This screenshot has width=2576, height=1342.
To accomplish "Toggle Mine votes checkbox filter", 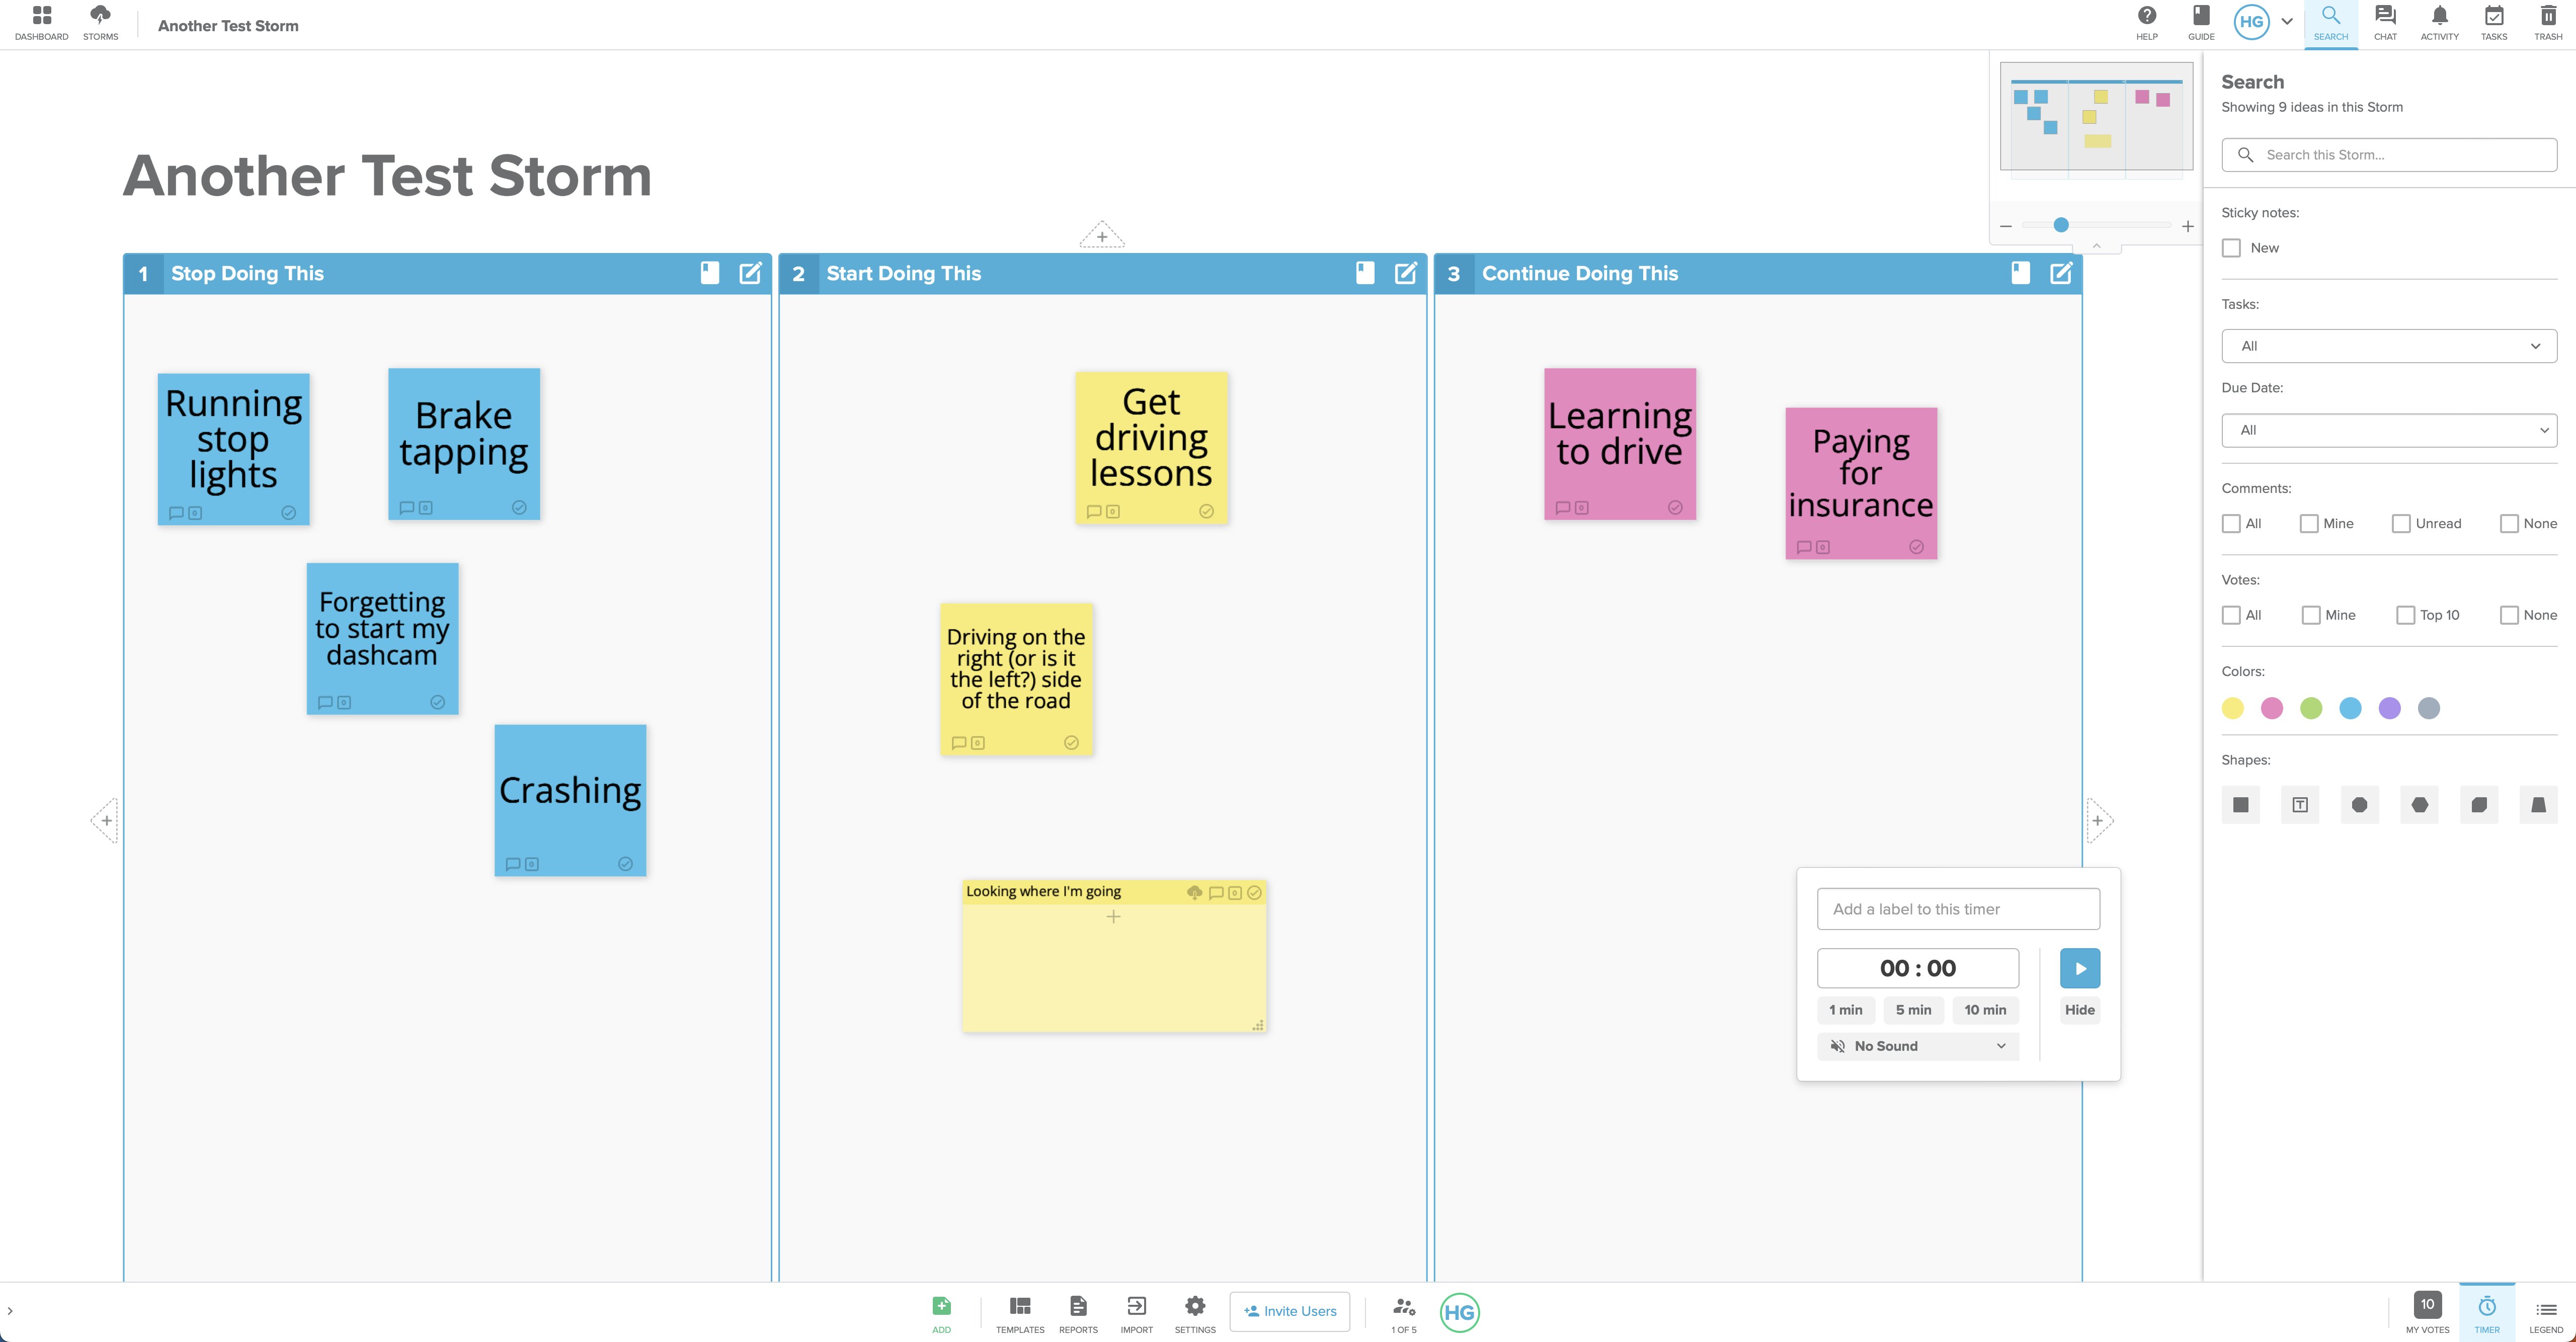I will point(2310,615).
